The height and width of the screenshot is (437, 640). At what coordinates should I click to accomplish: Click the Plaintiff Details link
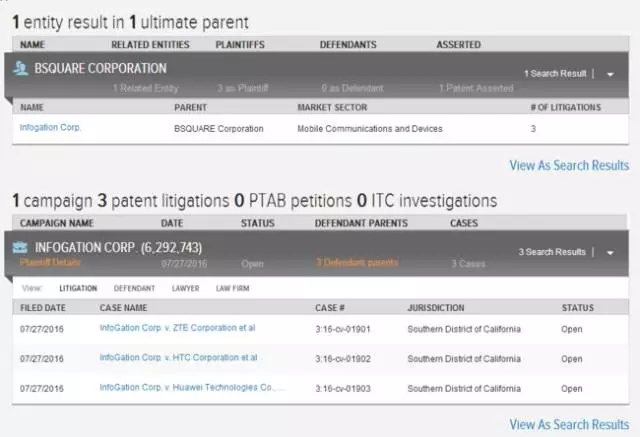click(x=50, y=263)
